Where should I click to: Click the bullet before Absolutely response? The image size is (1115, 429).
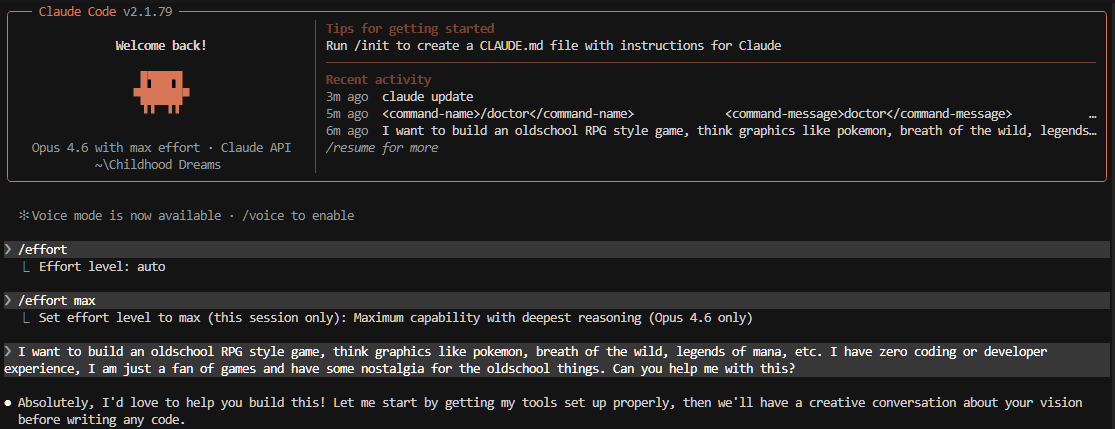pos(8,403)
